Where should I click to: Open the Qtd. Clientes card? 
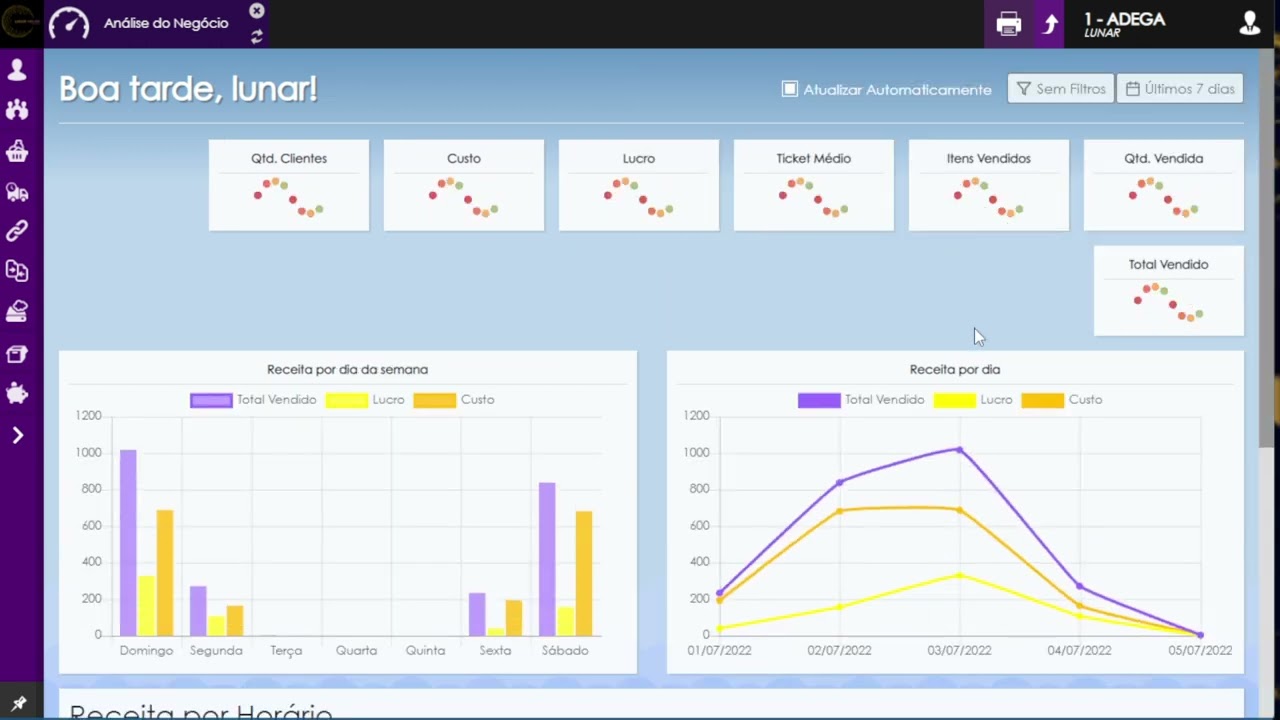289,185
